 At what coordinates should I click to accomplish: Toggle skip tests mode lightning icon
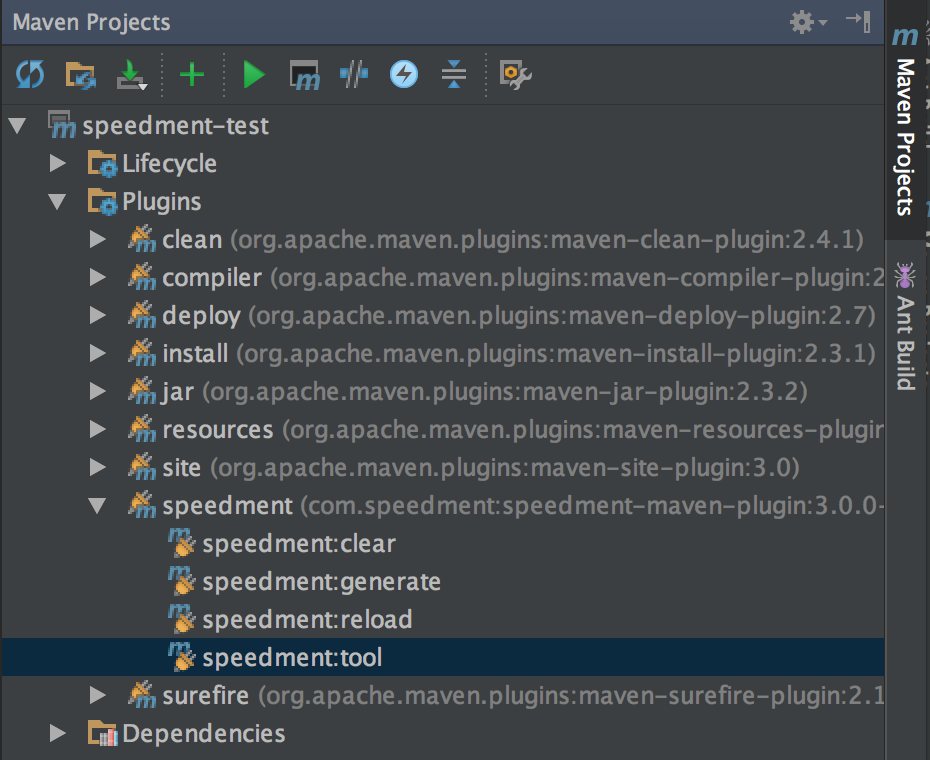tap(404, 74)
